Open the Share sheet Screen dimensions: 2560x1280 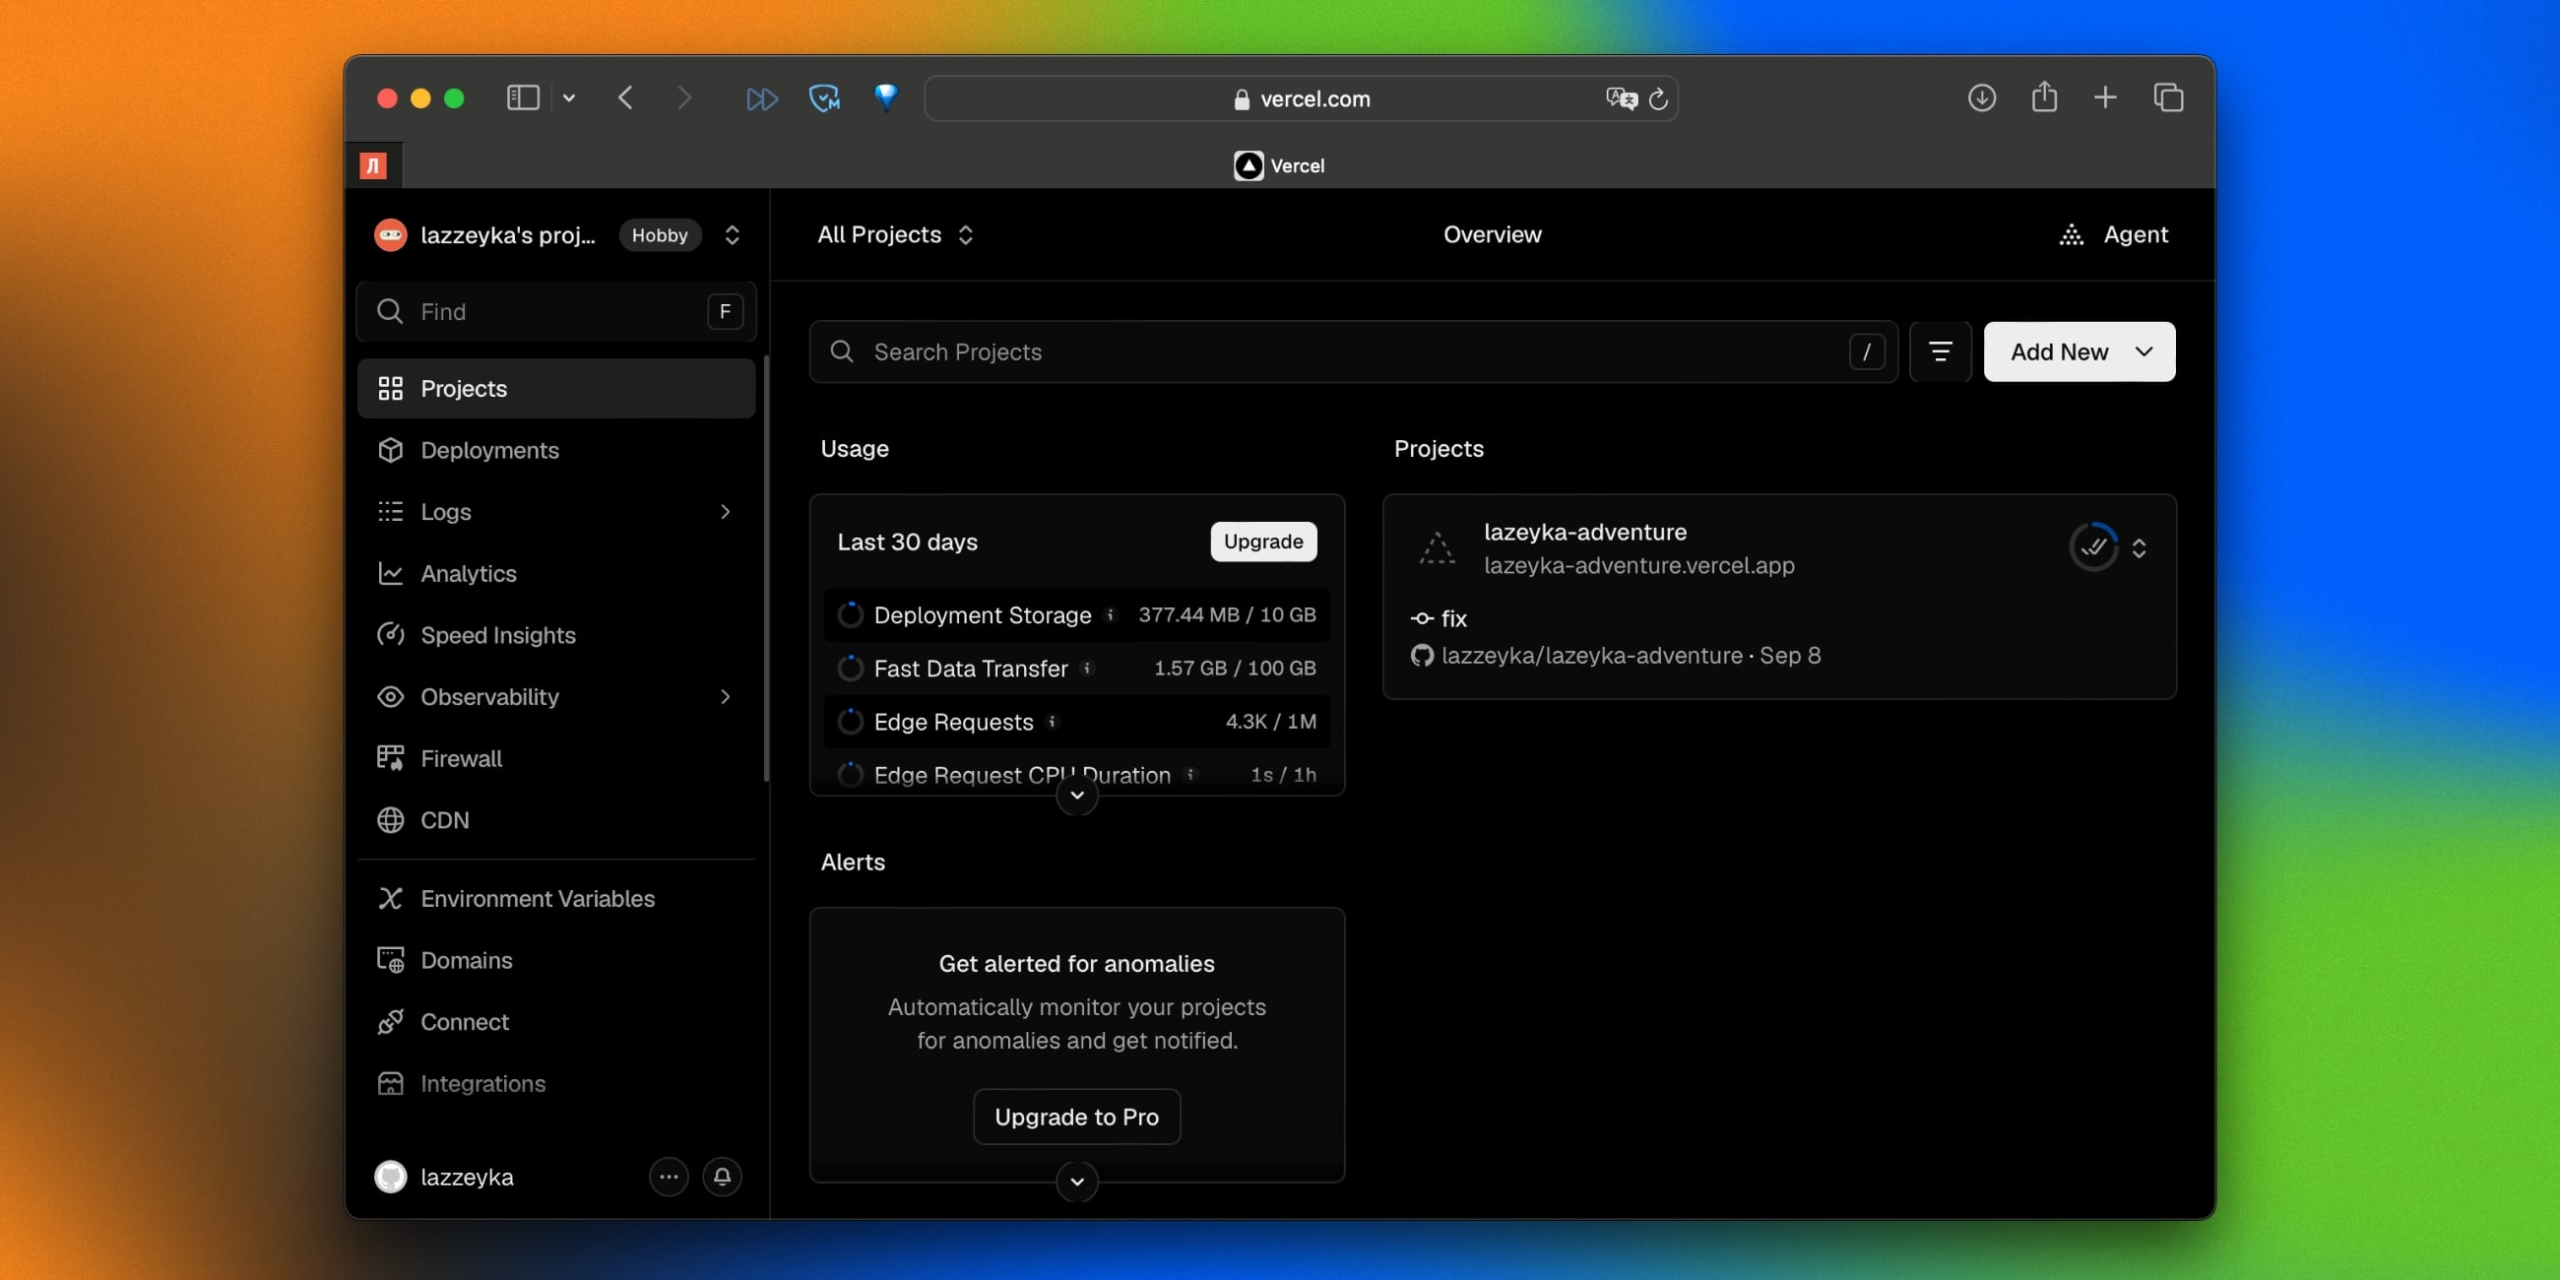[x=2044, y=96]
